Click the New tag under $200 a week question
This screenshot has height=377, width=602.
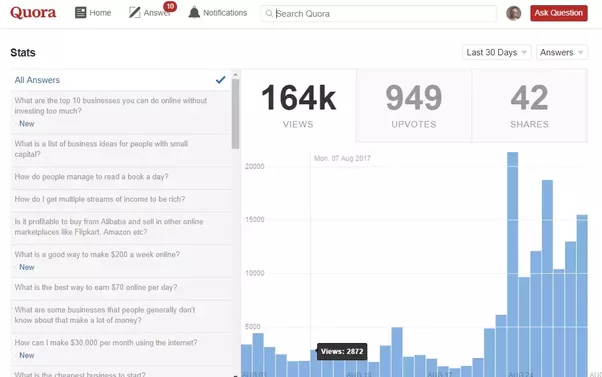(x=26, y=267)
